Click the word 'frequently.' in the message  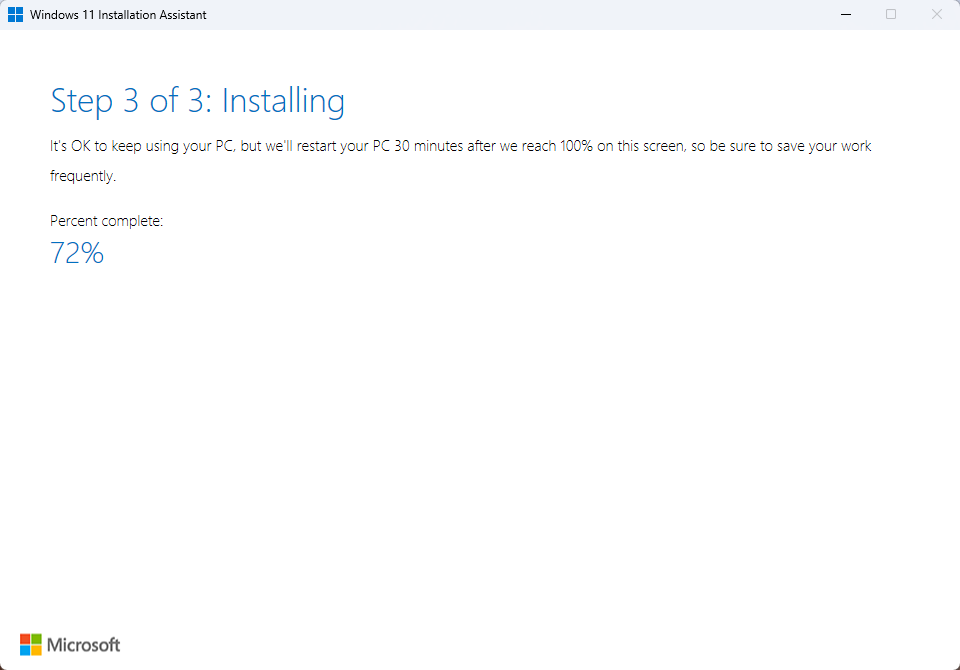[83, 176]
